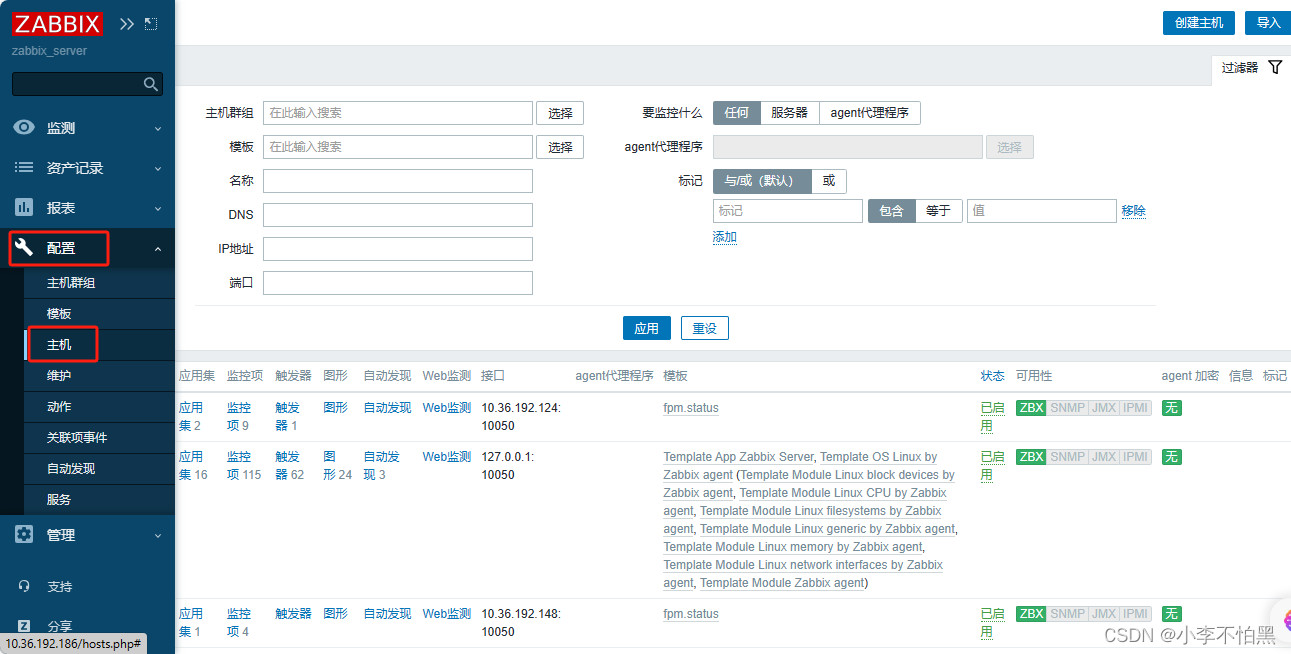Click the gear icon for 管理

[x=24, y=535]
